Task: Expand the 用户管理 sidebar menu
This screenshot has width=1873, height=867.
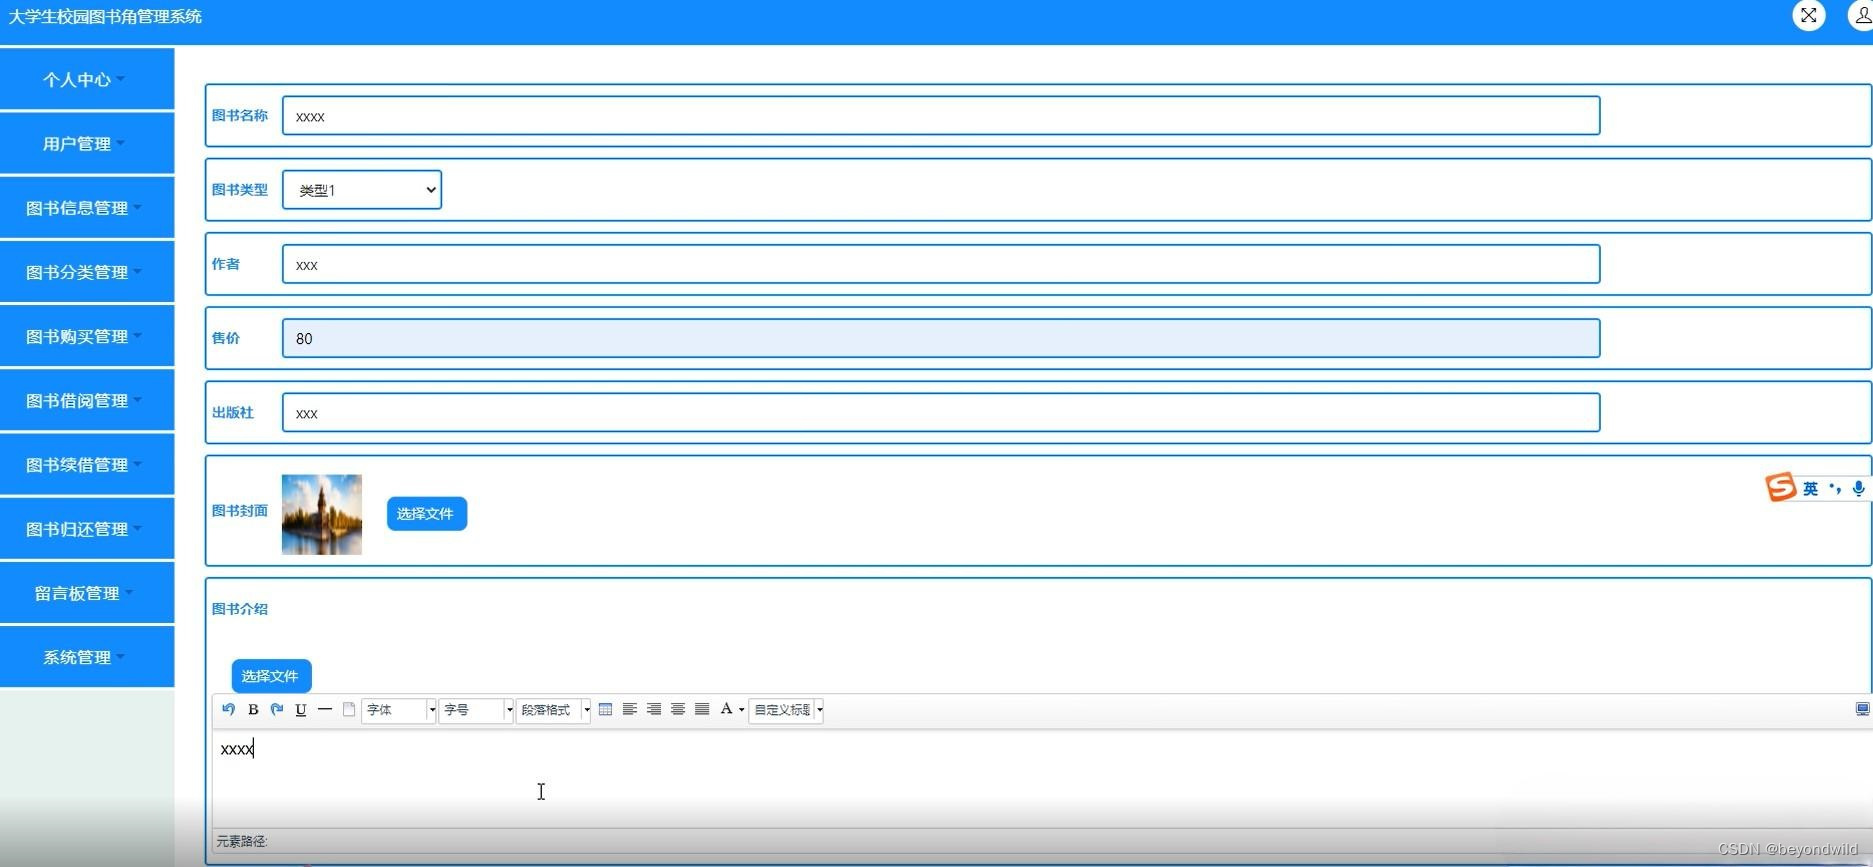Action: pos(87,143)
